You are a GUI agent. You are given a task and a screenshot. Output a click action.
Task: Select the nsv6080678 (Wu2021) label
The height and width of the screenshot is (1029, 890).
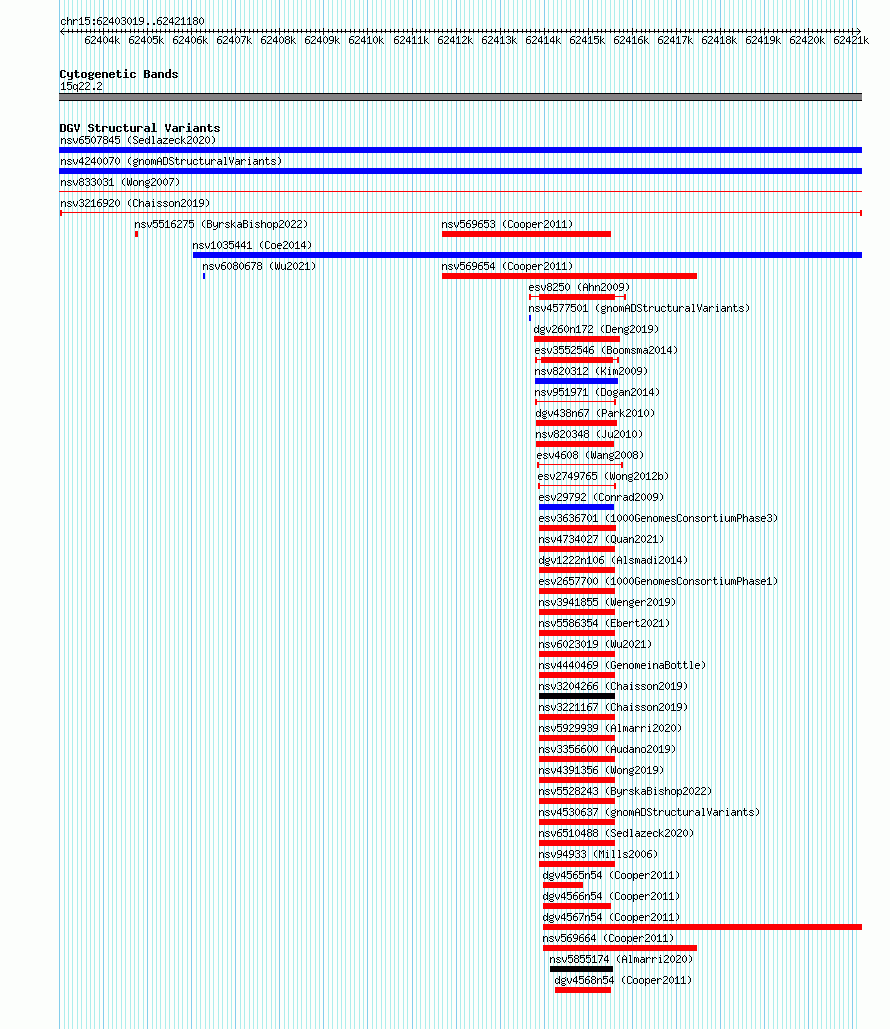coord(259,266)
